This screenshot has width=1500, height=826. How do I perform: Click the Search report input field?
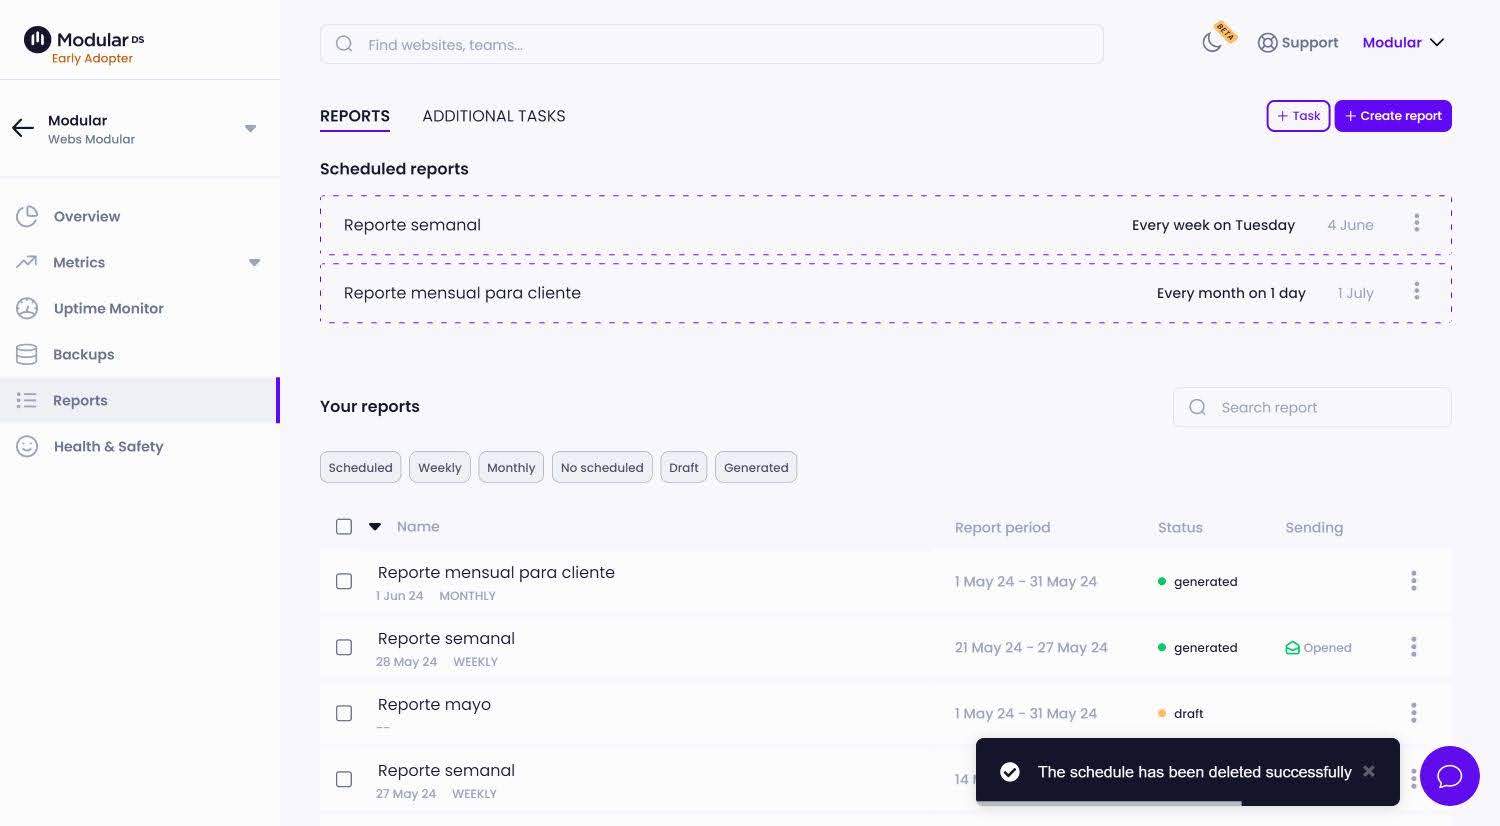(1312, 407)
